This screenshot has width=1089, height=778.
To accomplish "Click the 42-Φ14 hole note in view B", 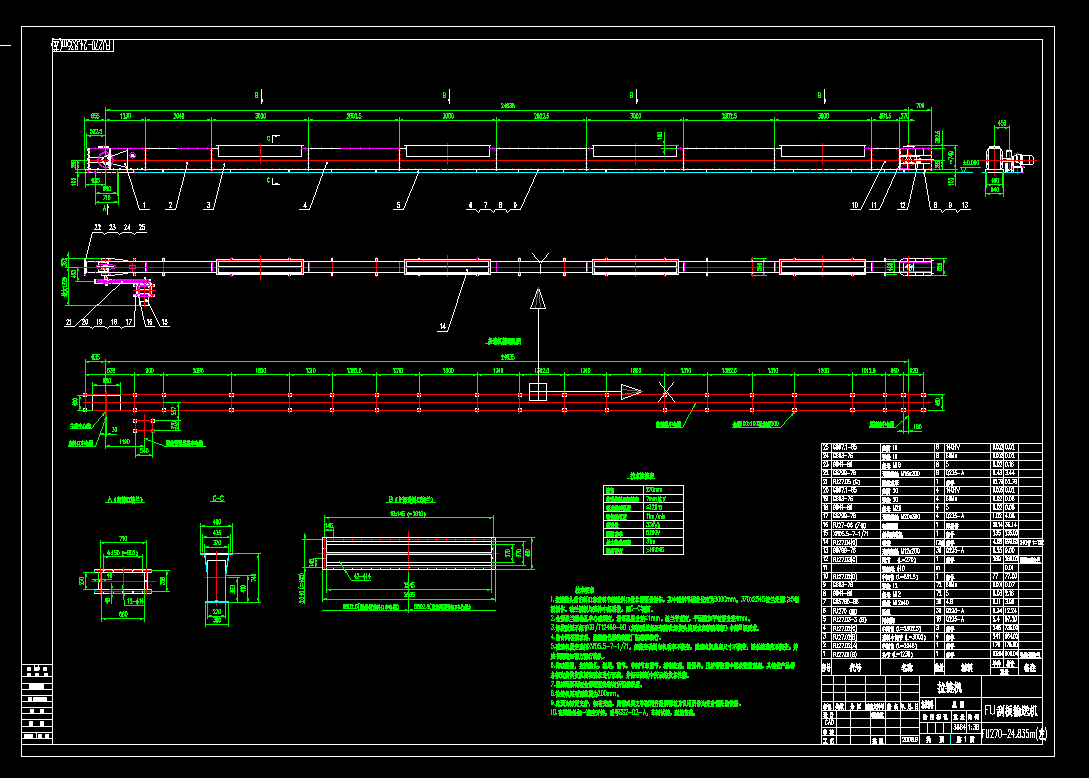I will pyautogui.click(x=362, y=576).
